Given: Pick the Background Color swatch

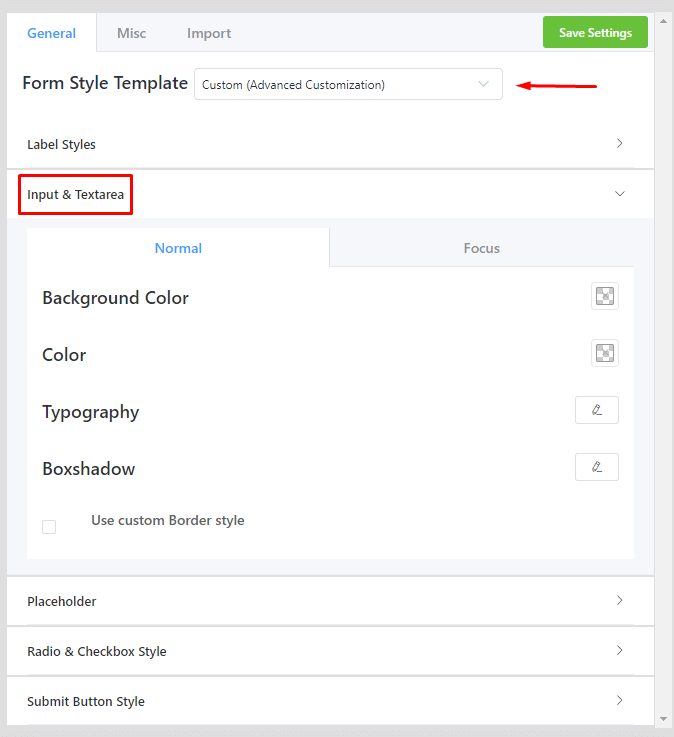Looking at the screenshot, I should coord(604,296).
